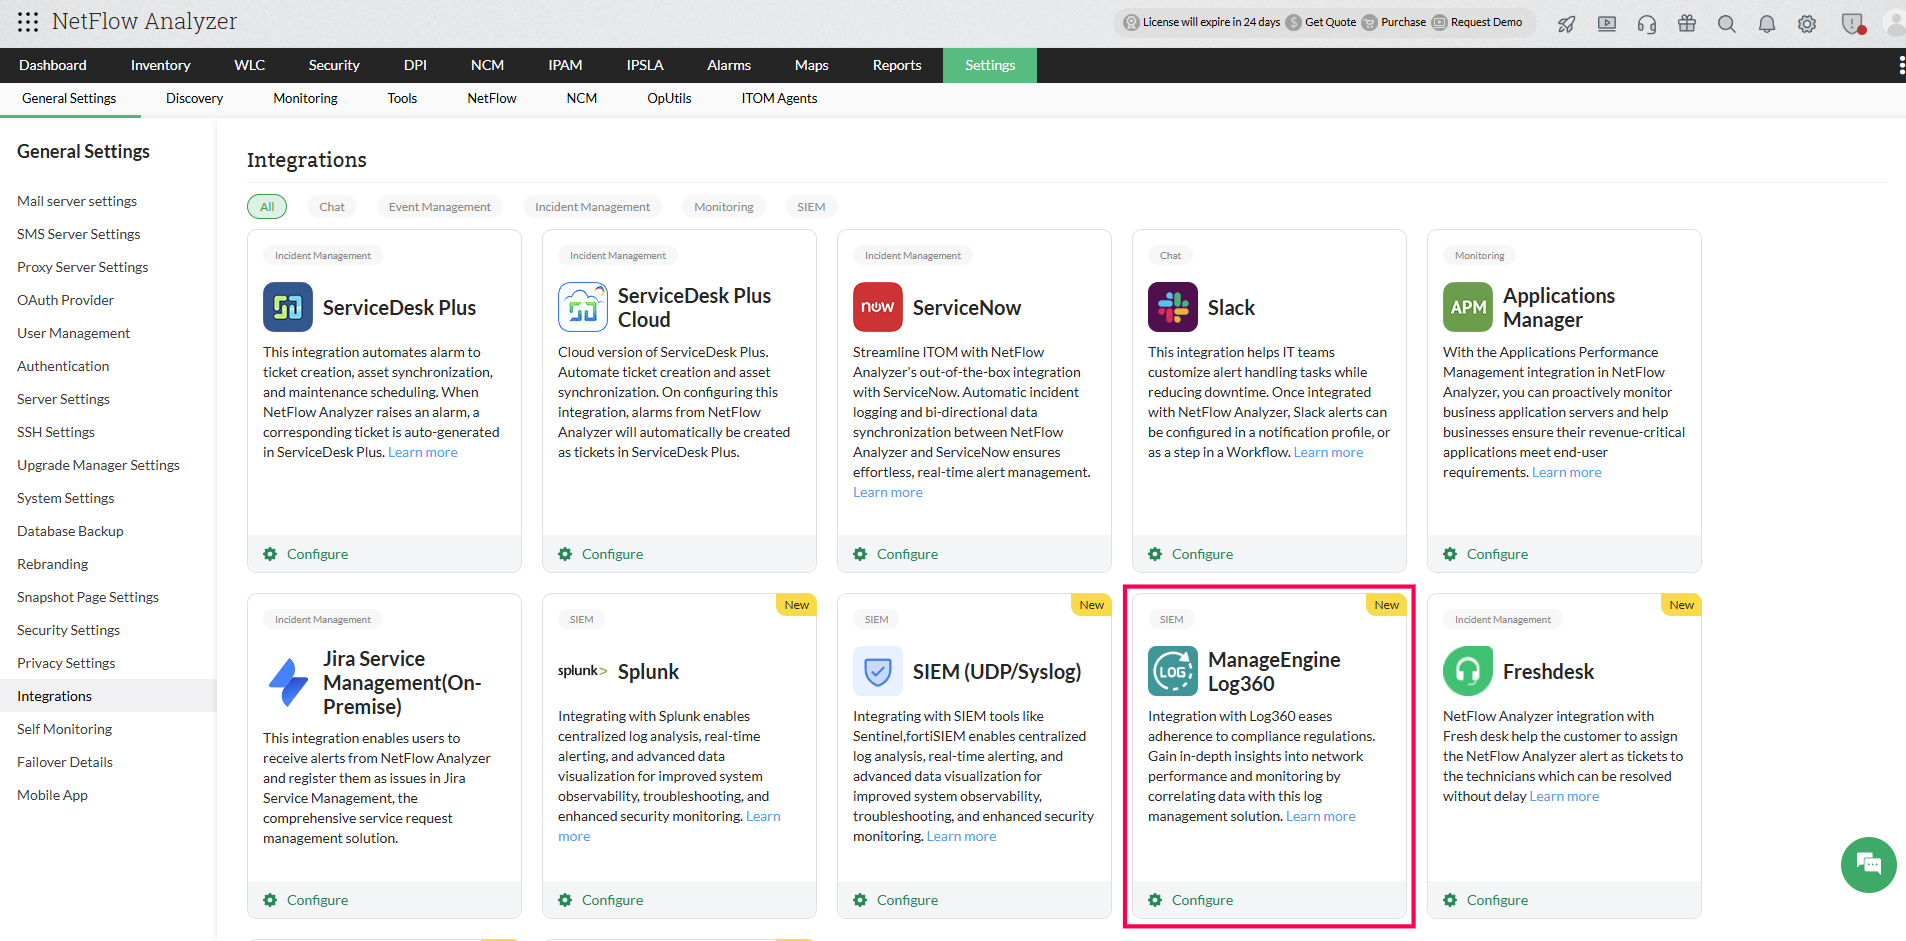Open Mail server settings

pos(77,201)
